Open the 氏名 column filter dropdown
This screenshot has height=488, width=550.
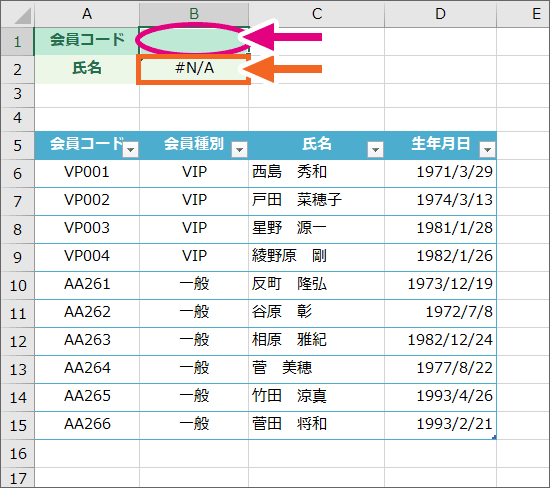[375, 150]
